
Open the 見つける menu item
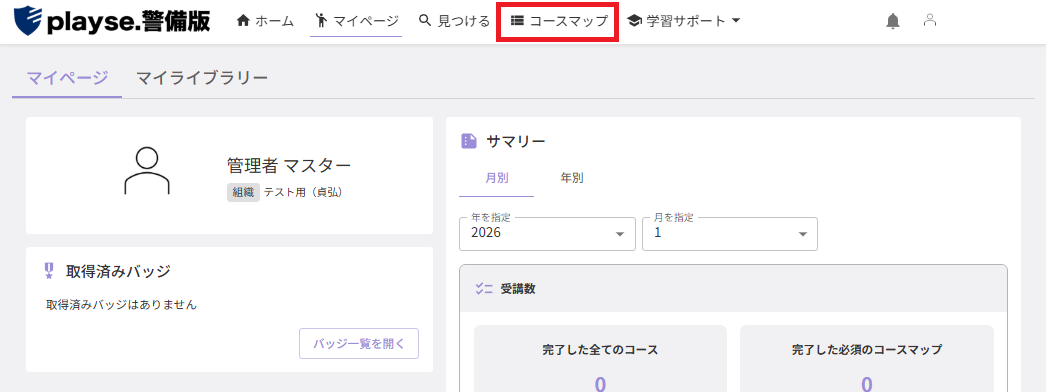[454, 21]
